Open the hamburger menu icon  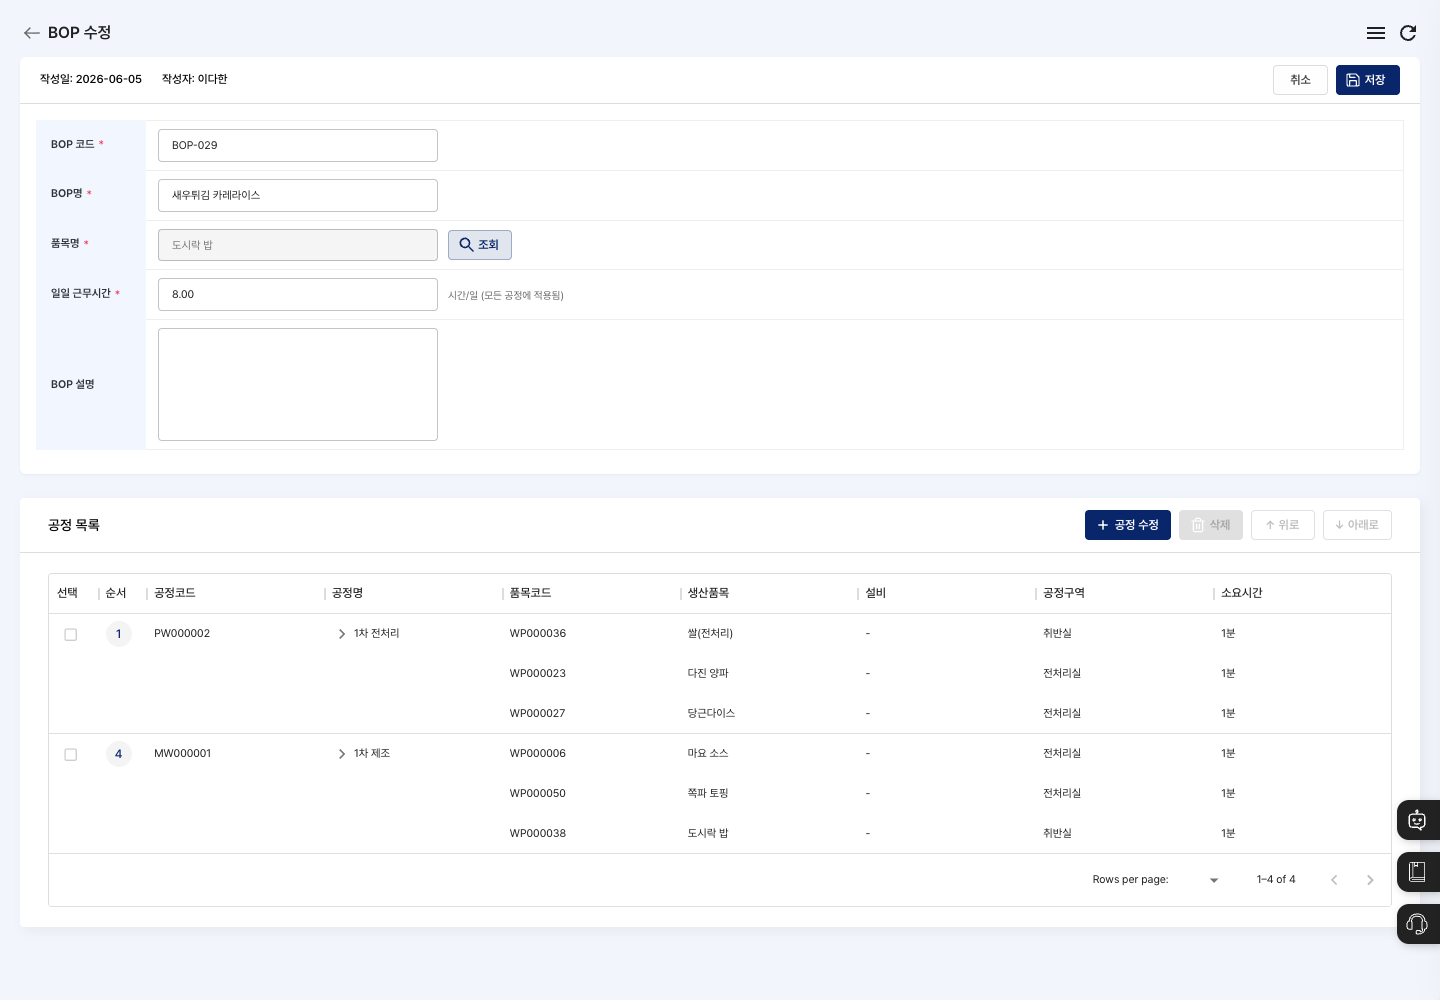pos(1376,33)
